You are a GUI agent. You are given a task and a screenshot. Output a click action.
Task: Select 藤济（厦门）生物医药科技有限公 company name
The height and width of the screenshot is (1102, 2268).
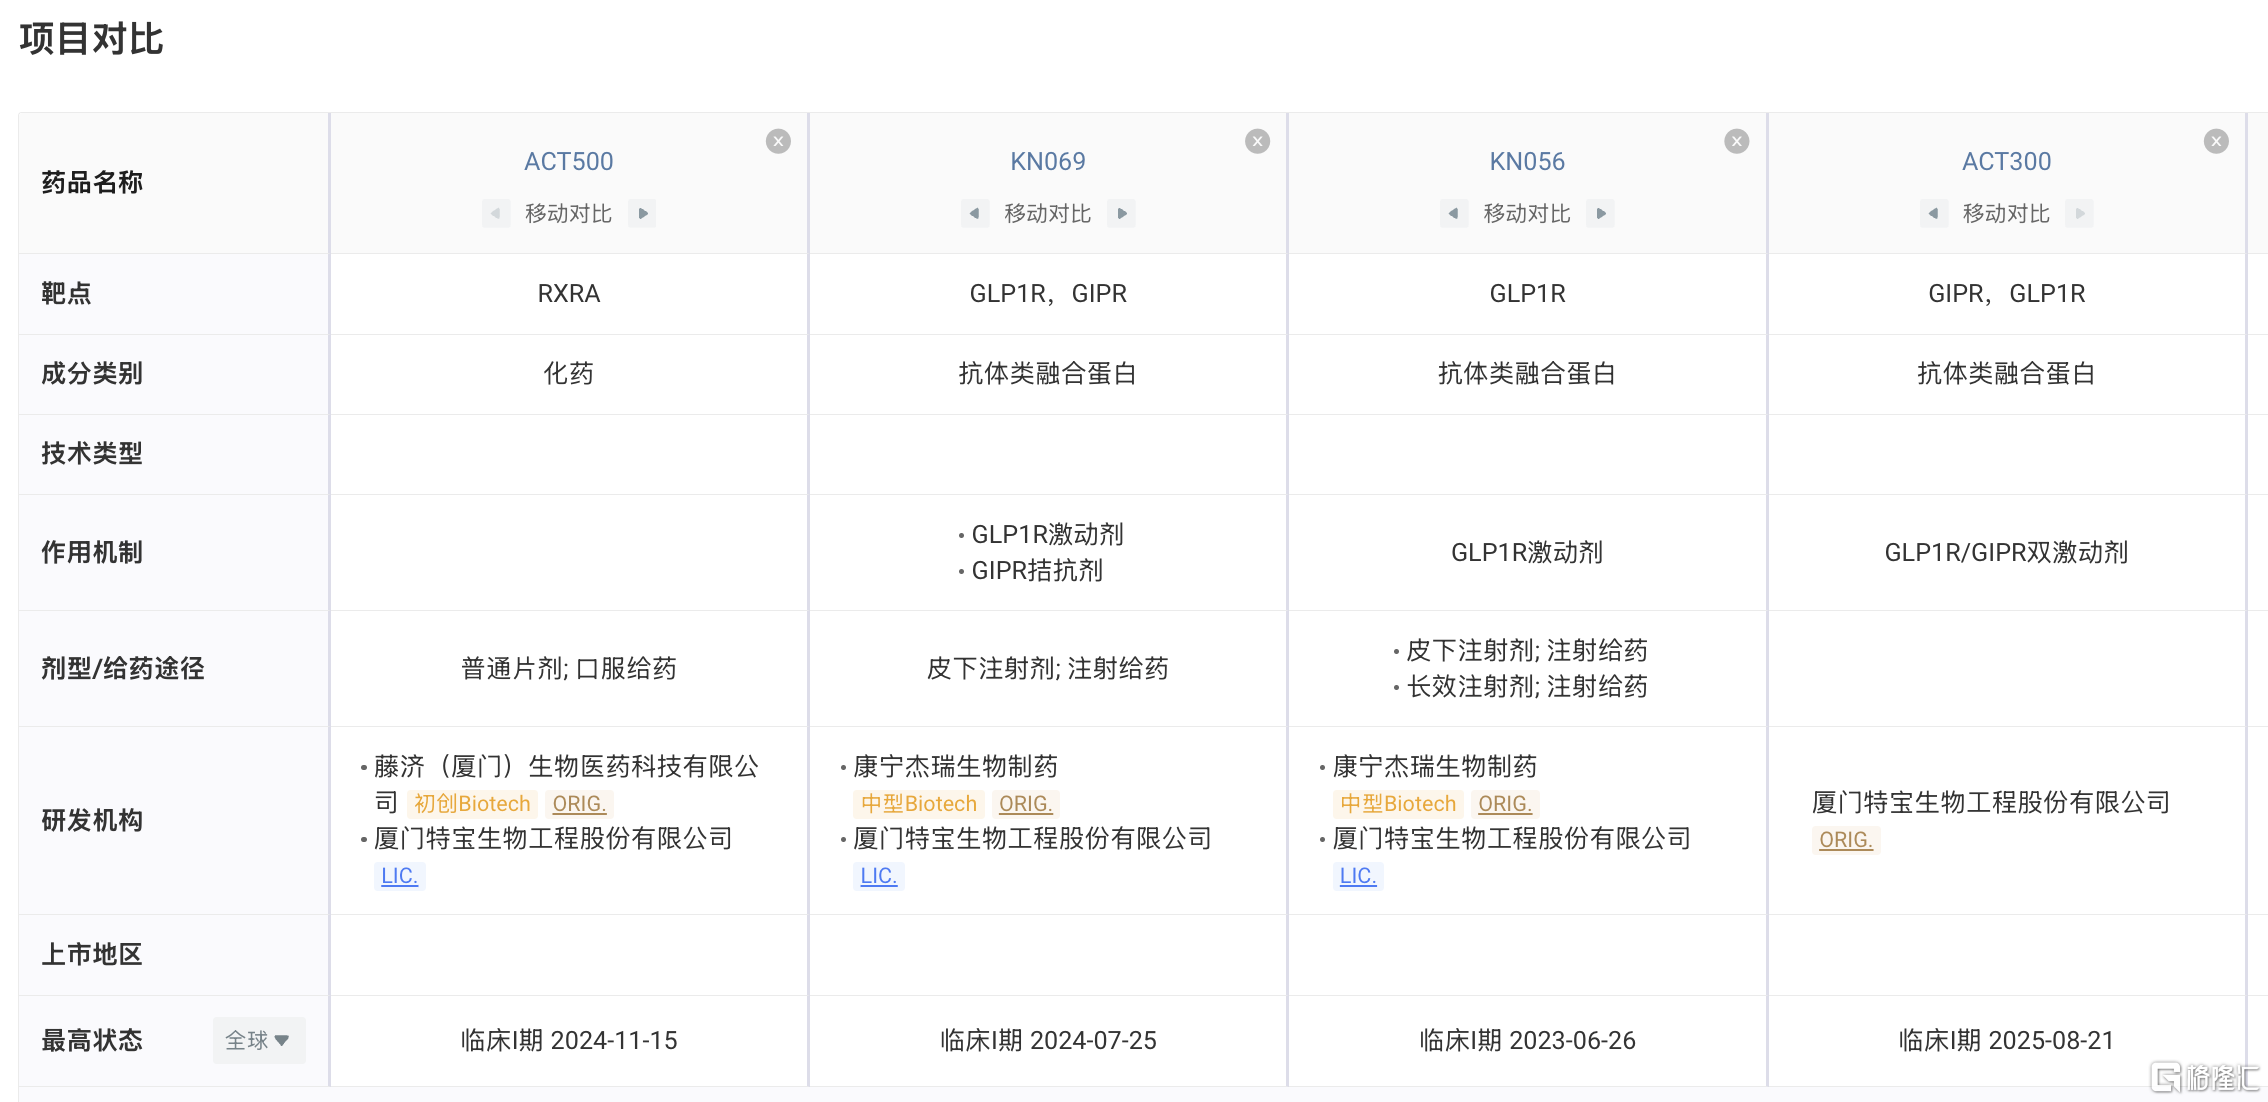[566, 766]
